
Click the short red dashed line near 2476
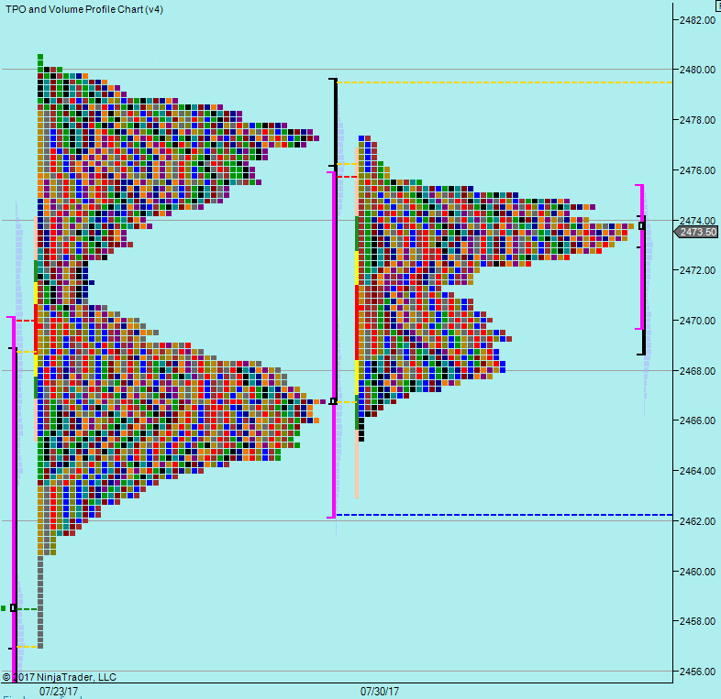tap(347, 177)
